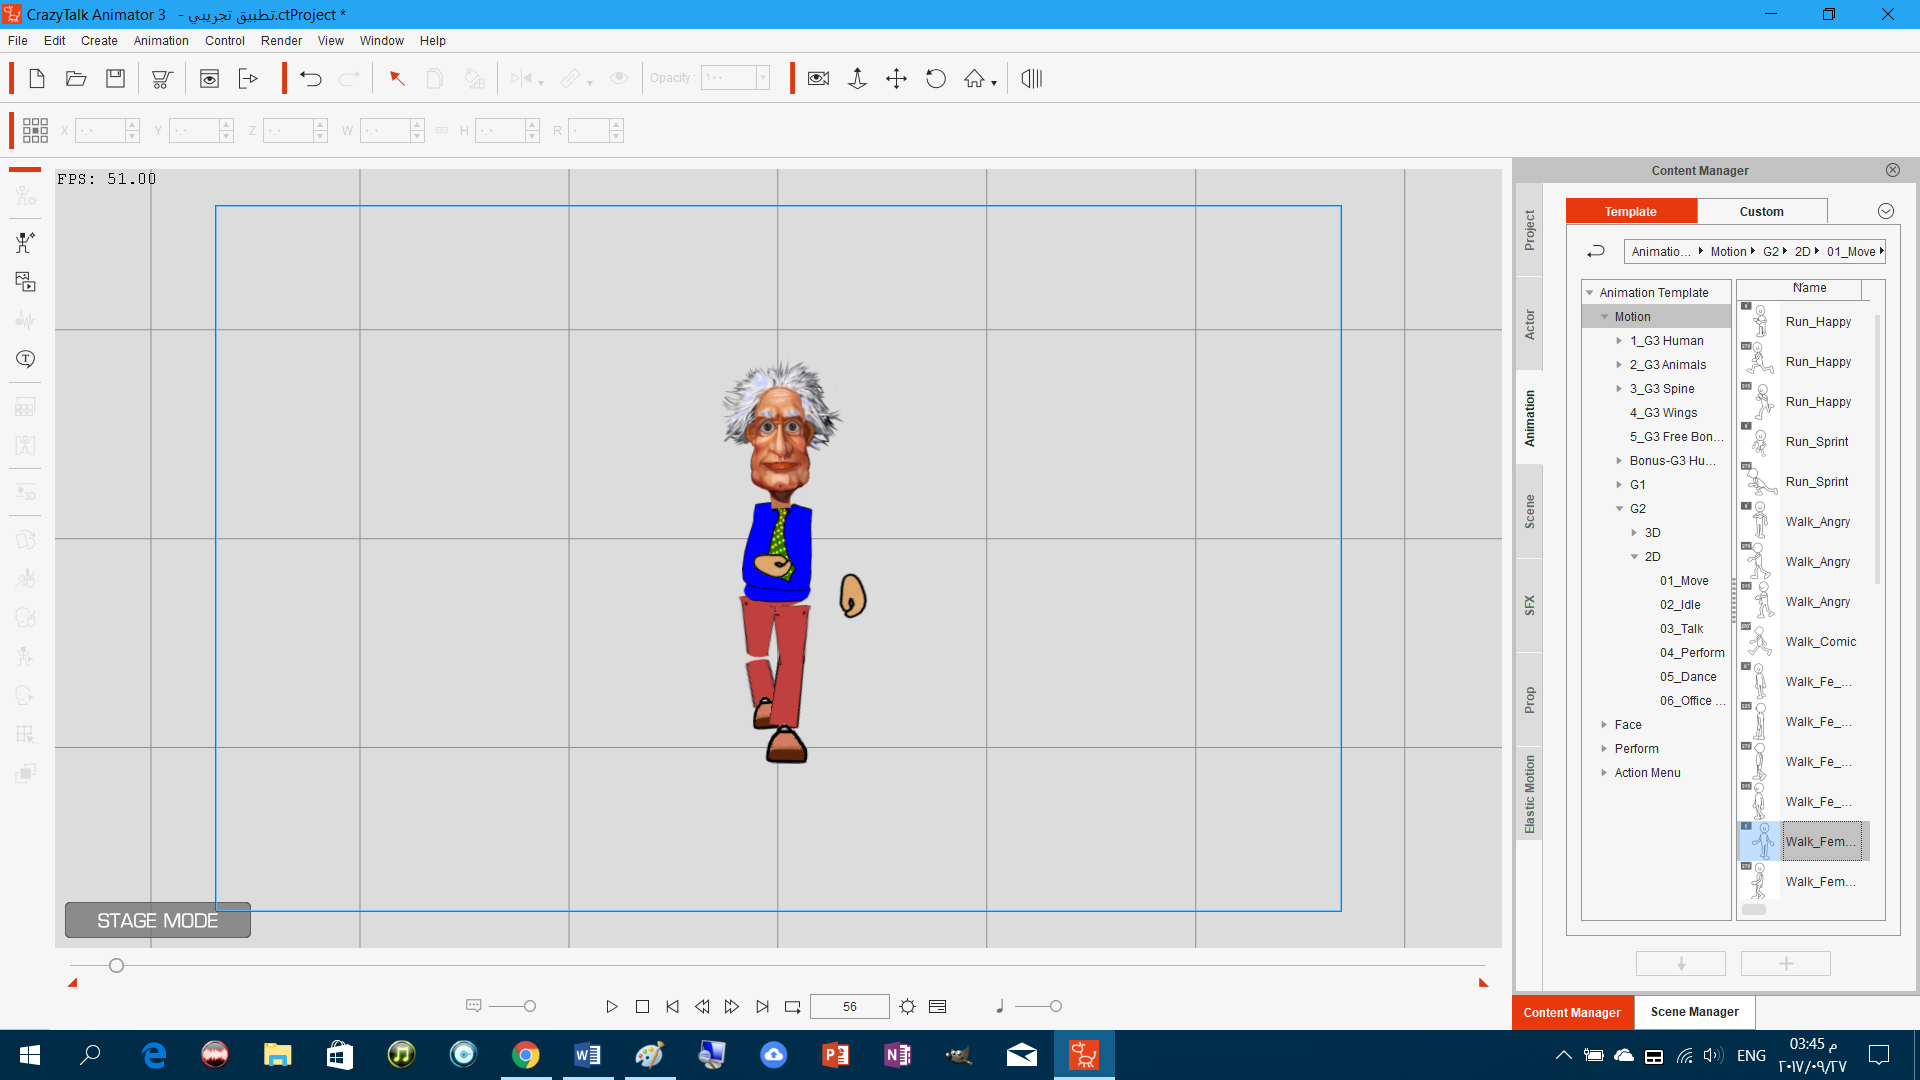The image size is (1920, 1080).
Task: Click the Apply down-arrow button
Action: click(x=1681, y=963)
